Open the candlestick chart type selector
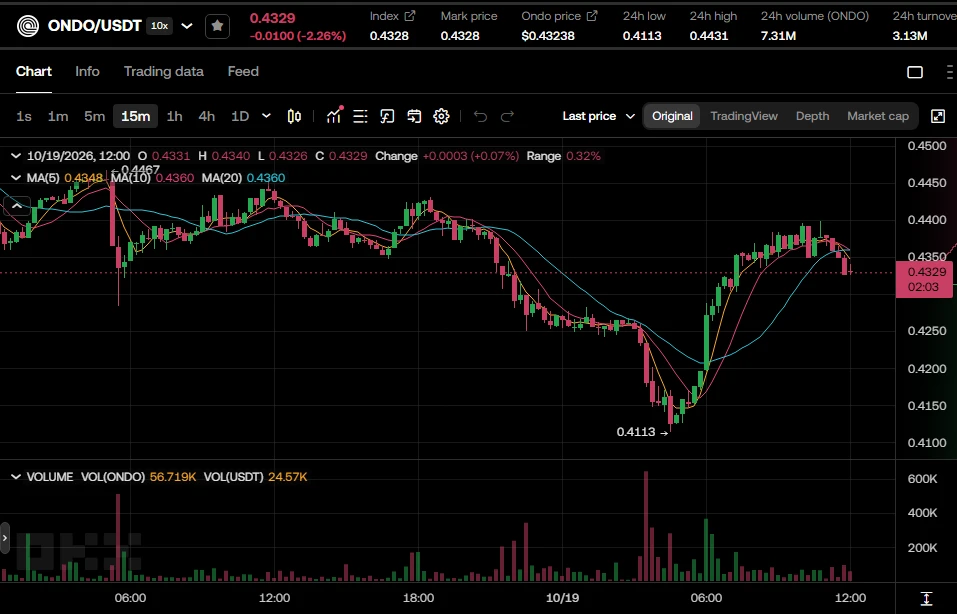Image resolution: width=957 pixels, height=614 pixels. coord(294,116)
